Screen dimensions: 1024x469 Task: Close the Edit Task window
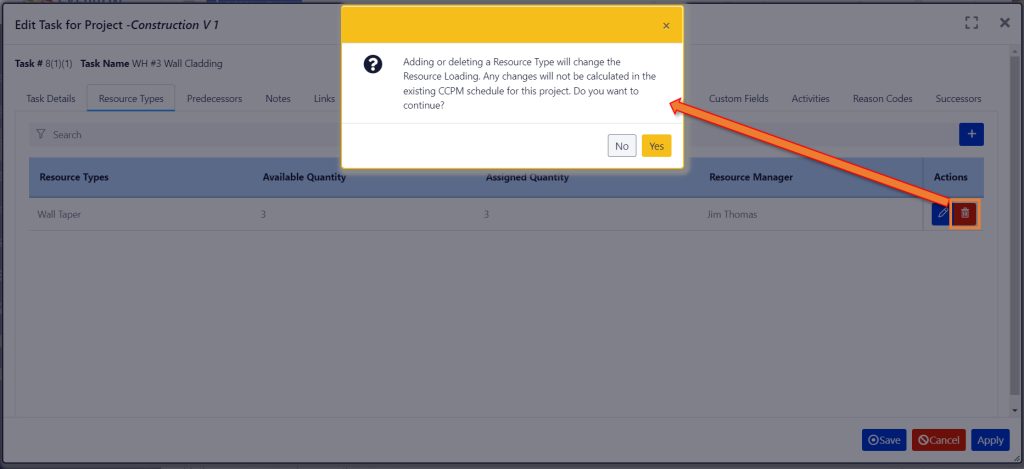(x=1005, y=23)
